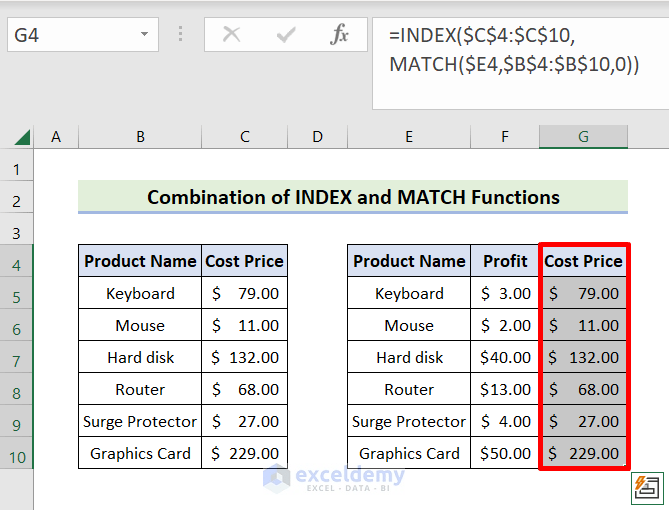Viewport: 669px width, 510px height.
Task: Click the Name Box showing G4
Action: tap(83, 35)
